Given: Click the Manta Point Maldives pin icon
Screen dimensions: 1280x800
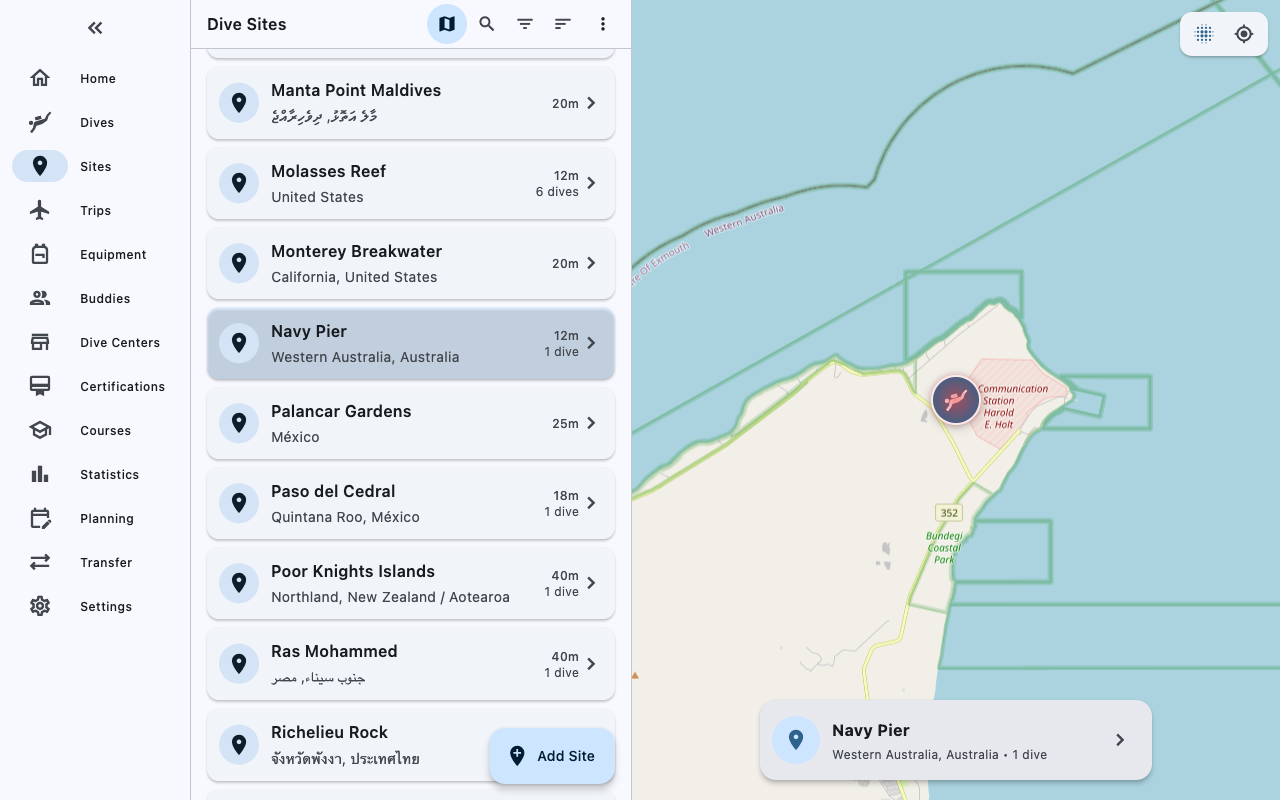Looking at the screenshot, I should click(239, 103).
